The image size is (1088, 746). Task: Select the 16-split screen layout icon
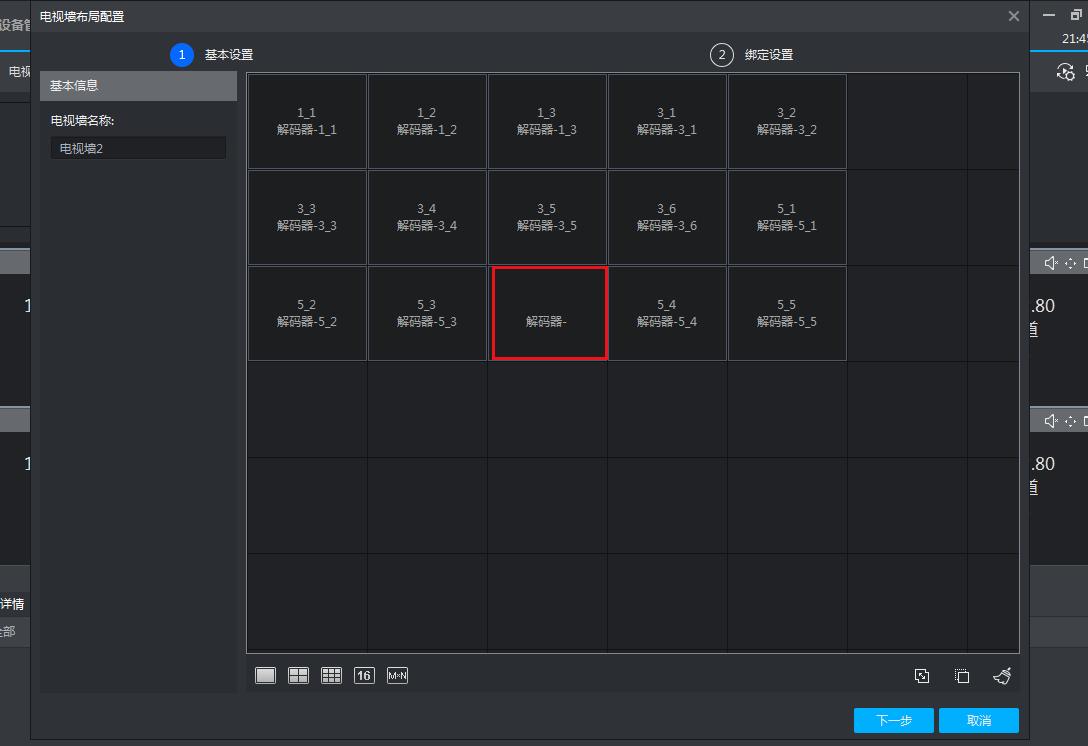click(x=364, y=675)
